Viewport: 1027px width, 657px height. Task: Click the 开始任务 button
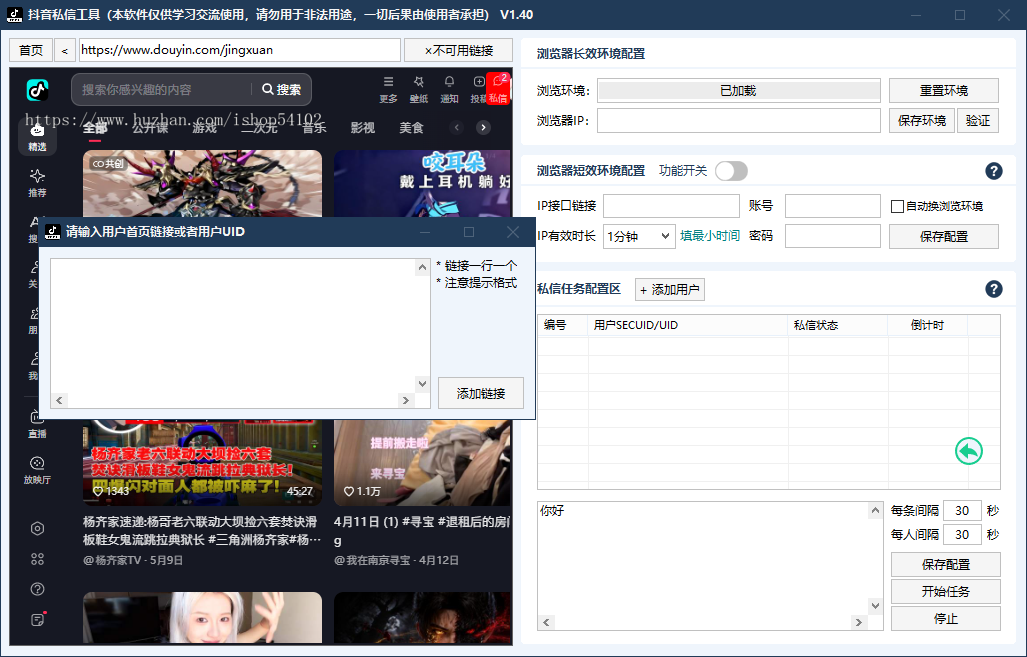point(946,591)
